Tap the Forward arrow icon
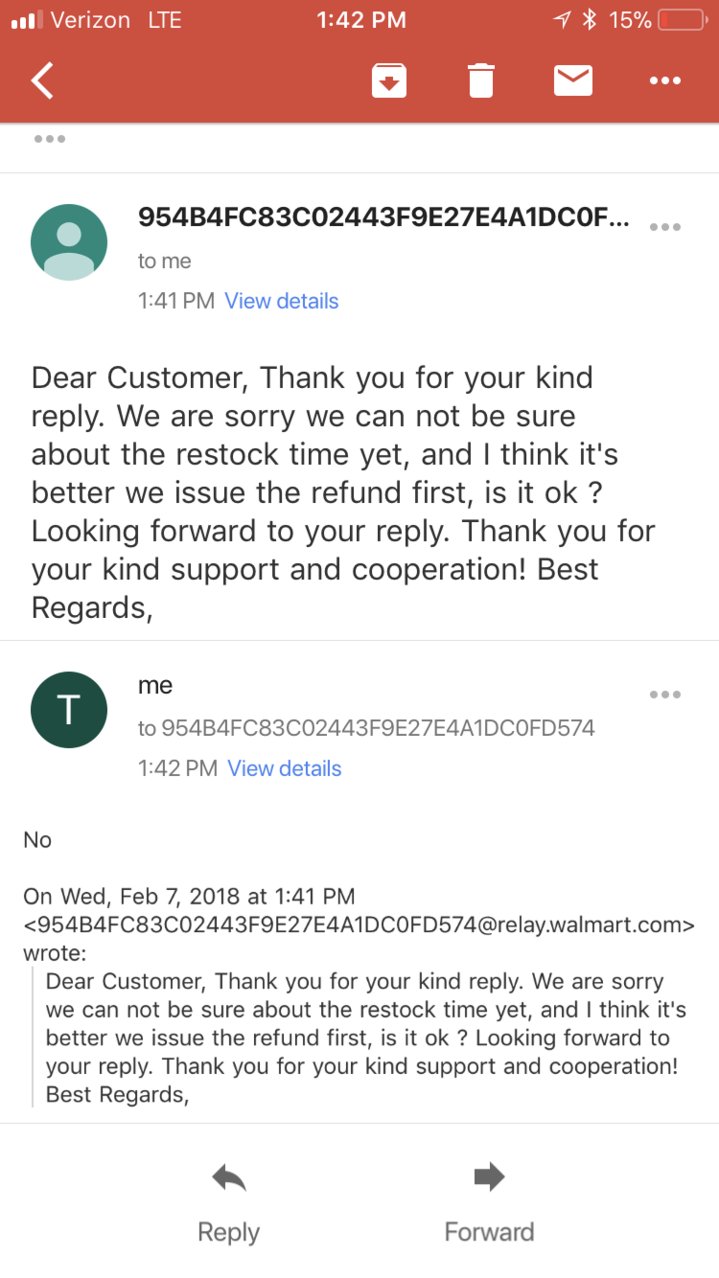The width and height of the screenshot is (719, 1278). tap(489, 1178)
